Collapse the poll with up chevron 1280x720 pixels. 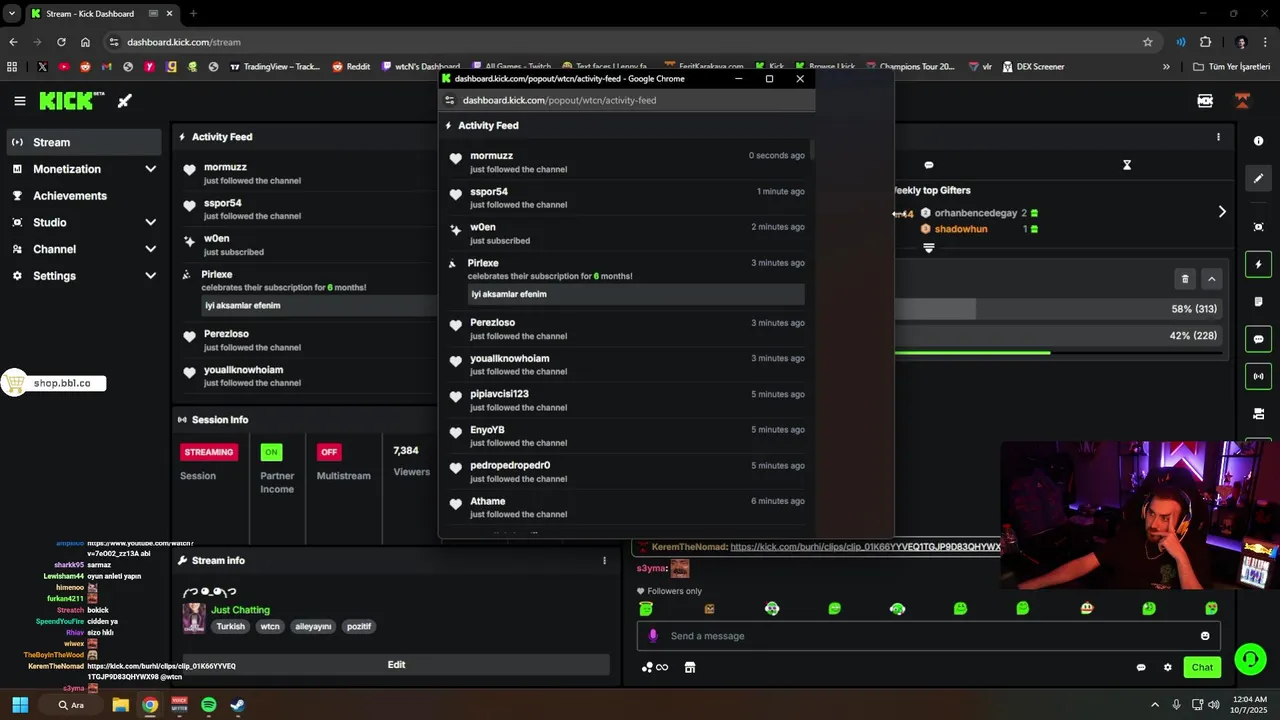click(x=1211, y=279)
